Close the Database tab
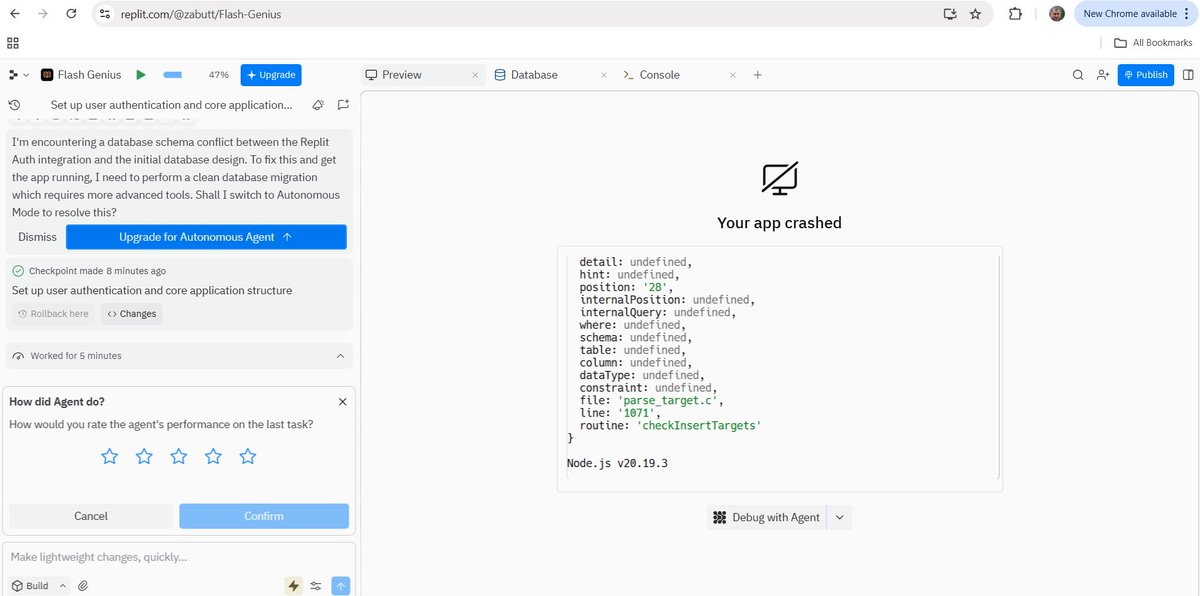Screen dimensions: 1200x596 pyautogui.click(x=604, y=75)
